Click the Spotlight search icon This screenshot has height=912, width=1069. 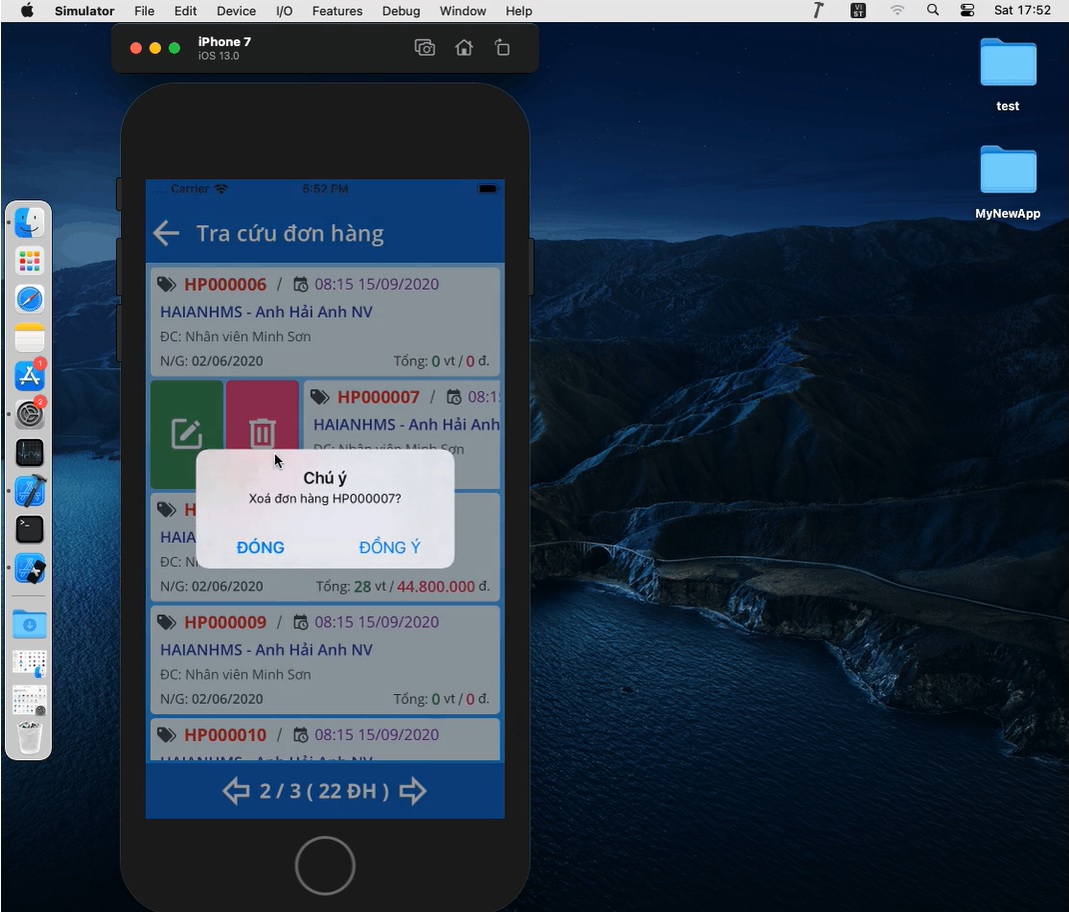[933, 11]
